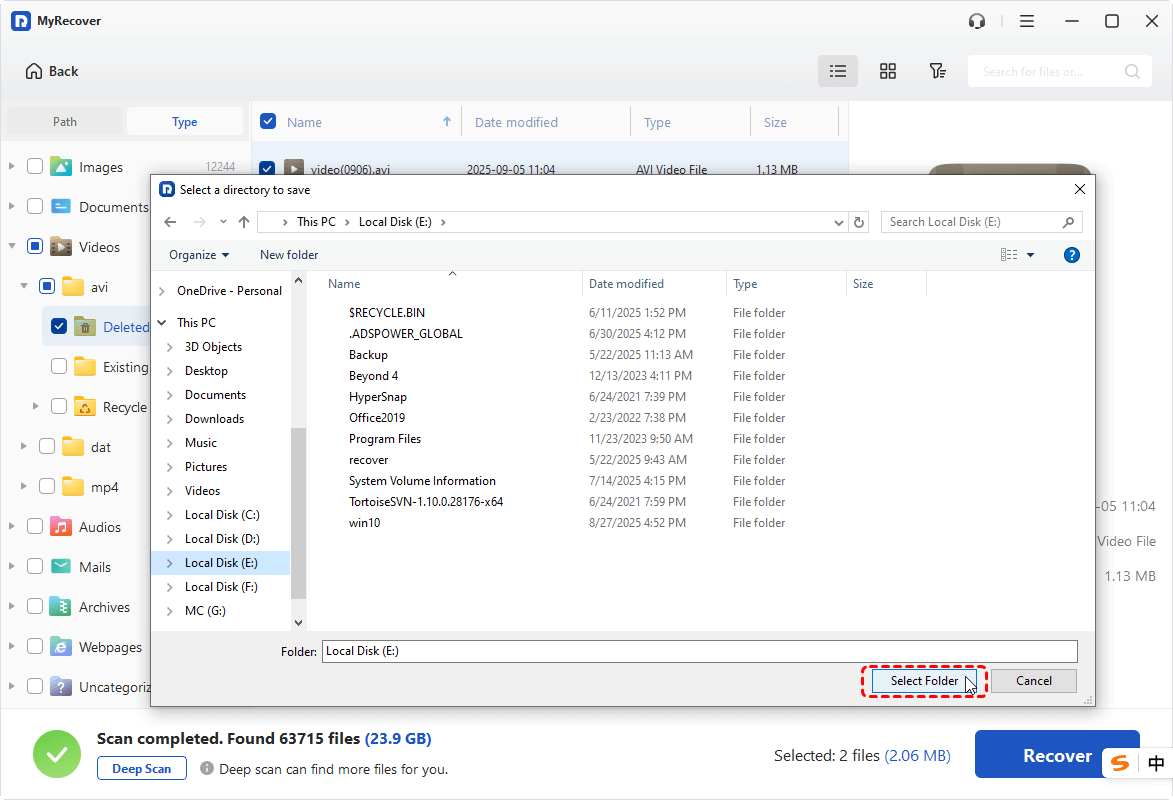The image size is (1173, 800).
Task: Click the Uncategorized category icon
Action: (61, 686)
